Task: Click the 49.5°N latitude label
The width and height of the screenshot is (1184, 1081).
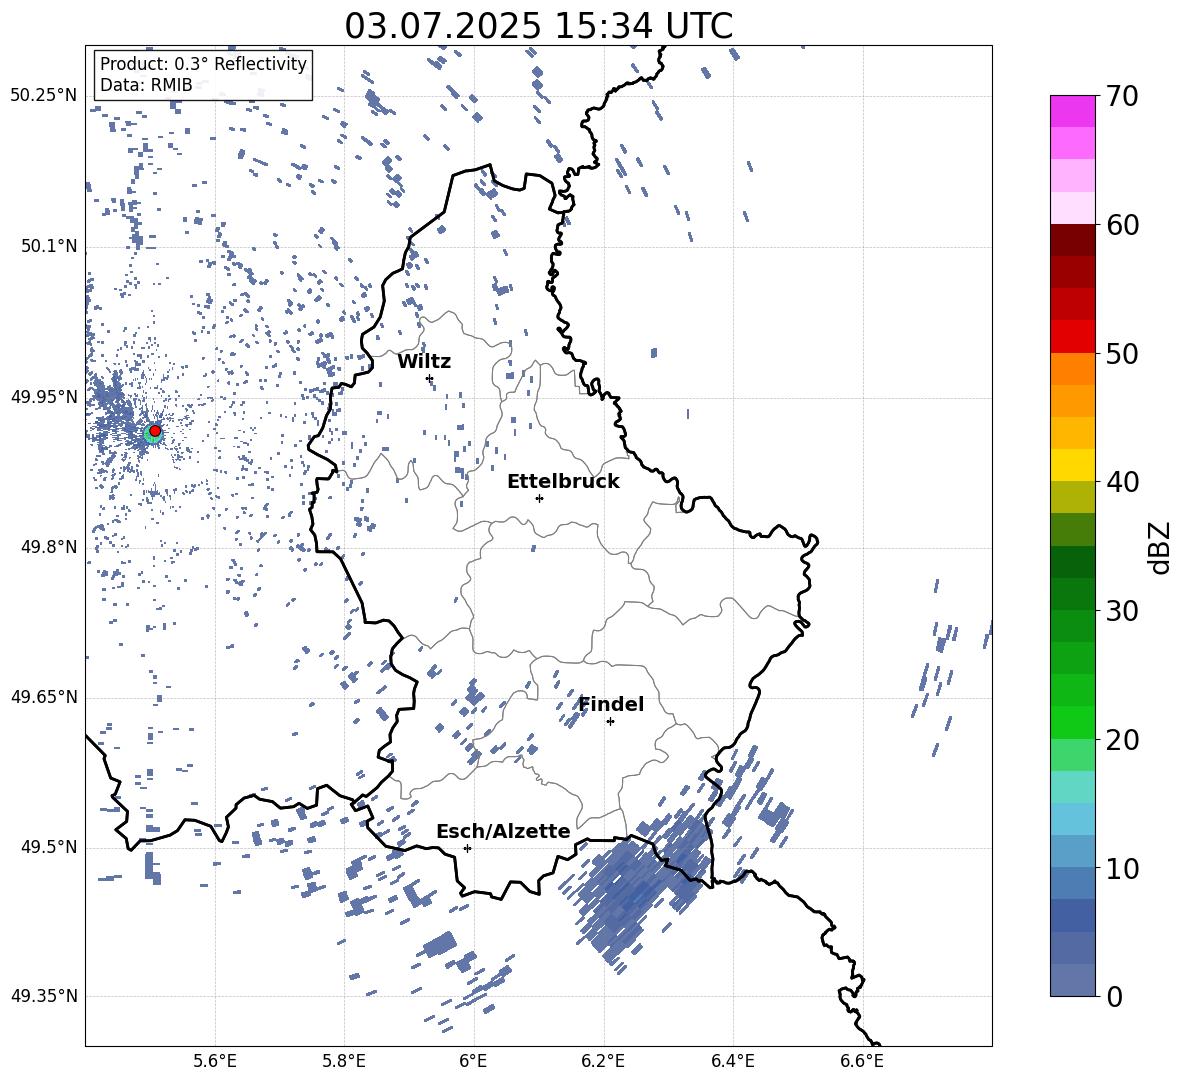Action: [48, 846]
